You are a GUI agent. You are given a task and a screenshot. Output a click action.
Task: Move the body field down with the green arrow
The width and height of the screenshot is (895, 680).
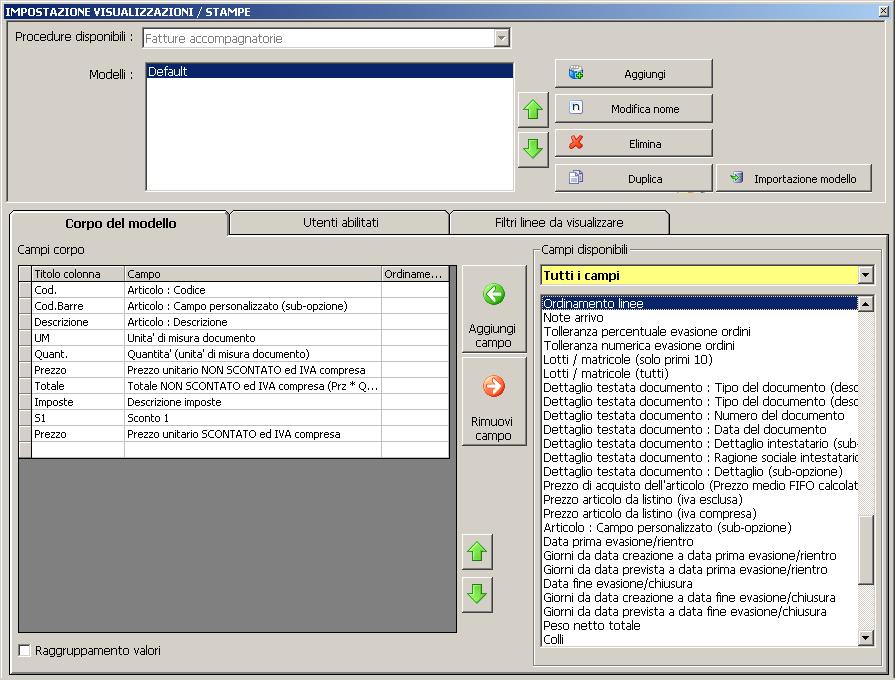click(477, 593)
